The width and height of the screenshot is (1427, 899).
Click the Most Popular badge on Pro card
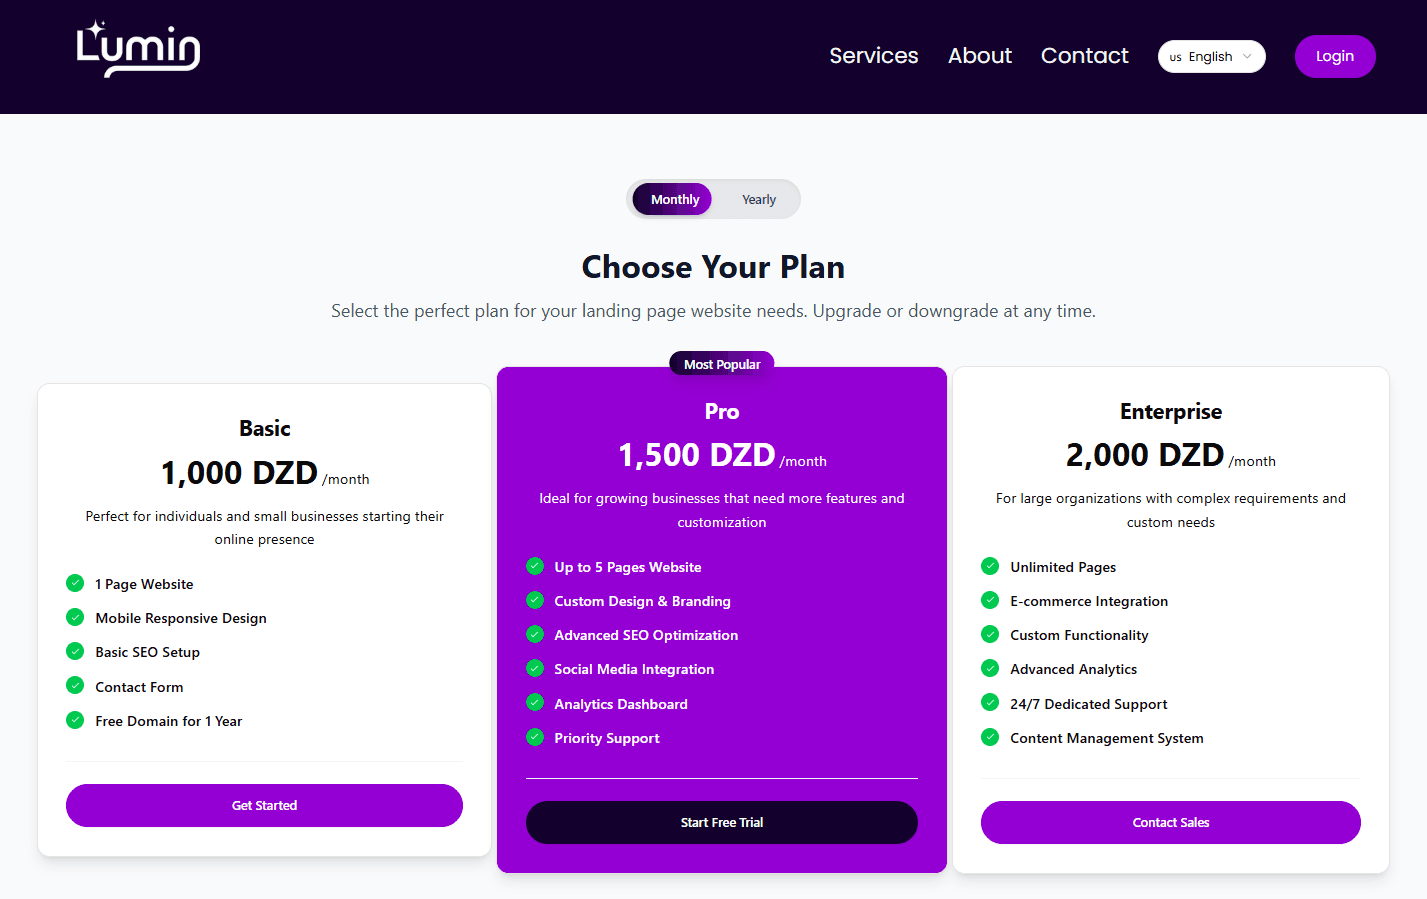(722, 364)
